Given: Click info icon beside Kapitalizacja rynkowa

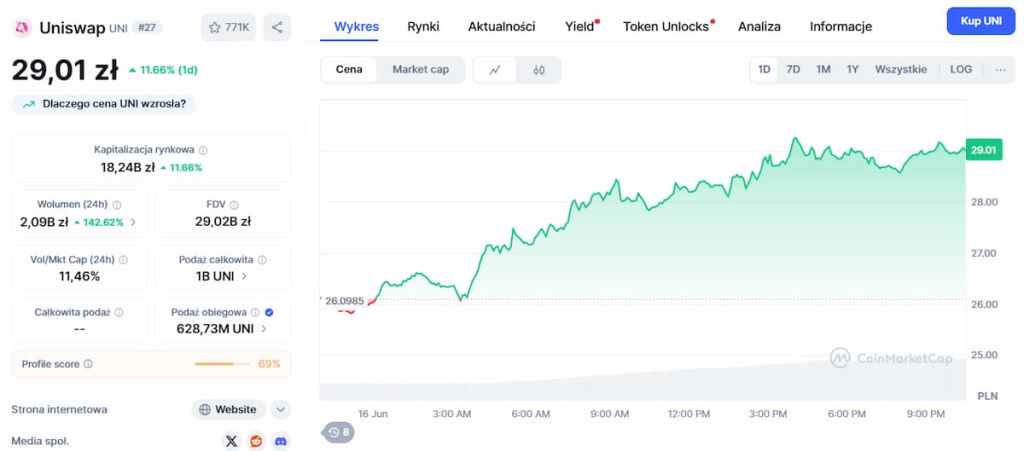Looking at the screenshot, I should click(203, 150).
